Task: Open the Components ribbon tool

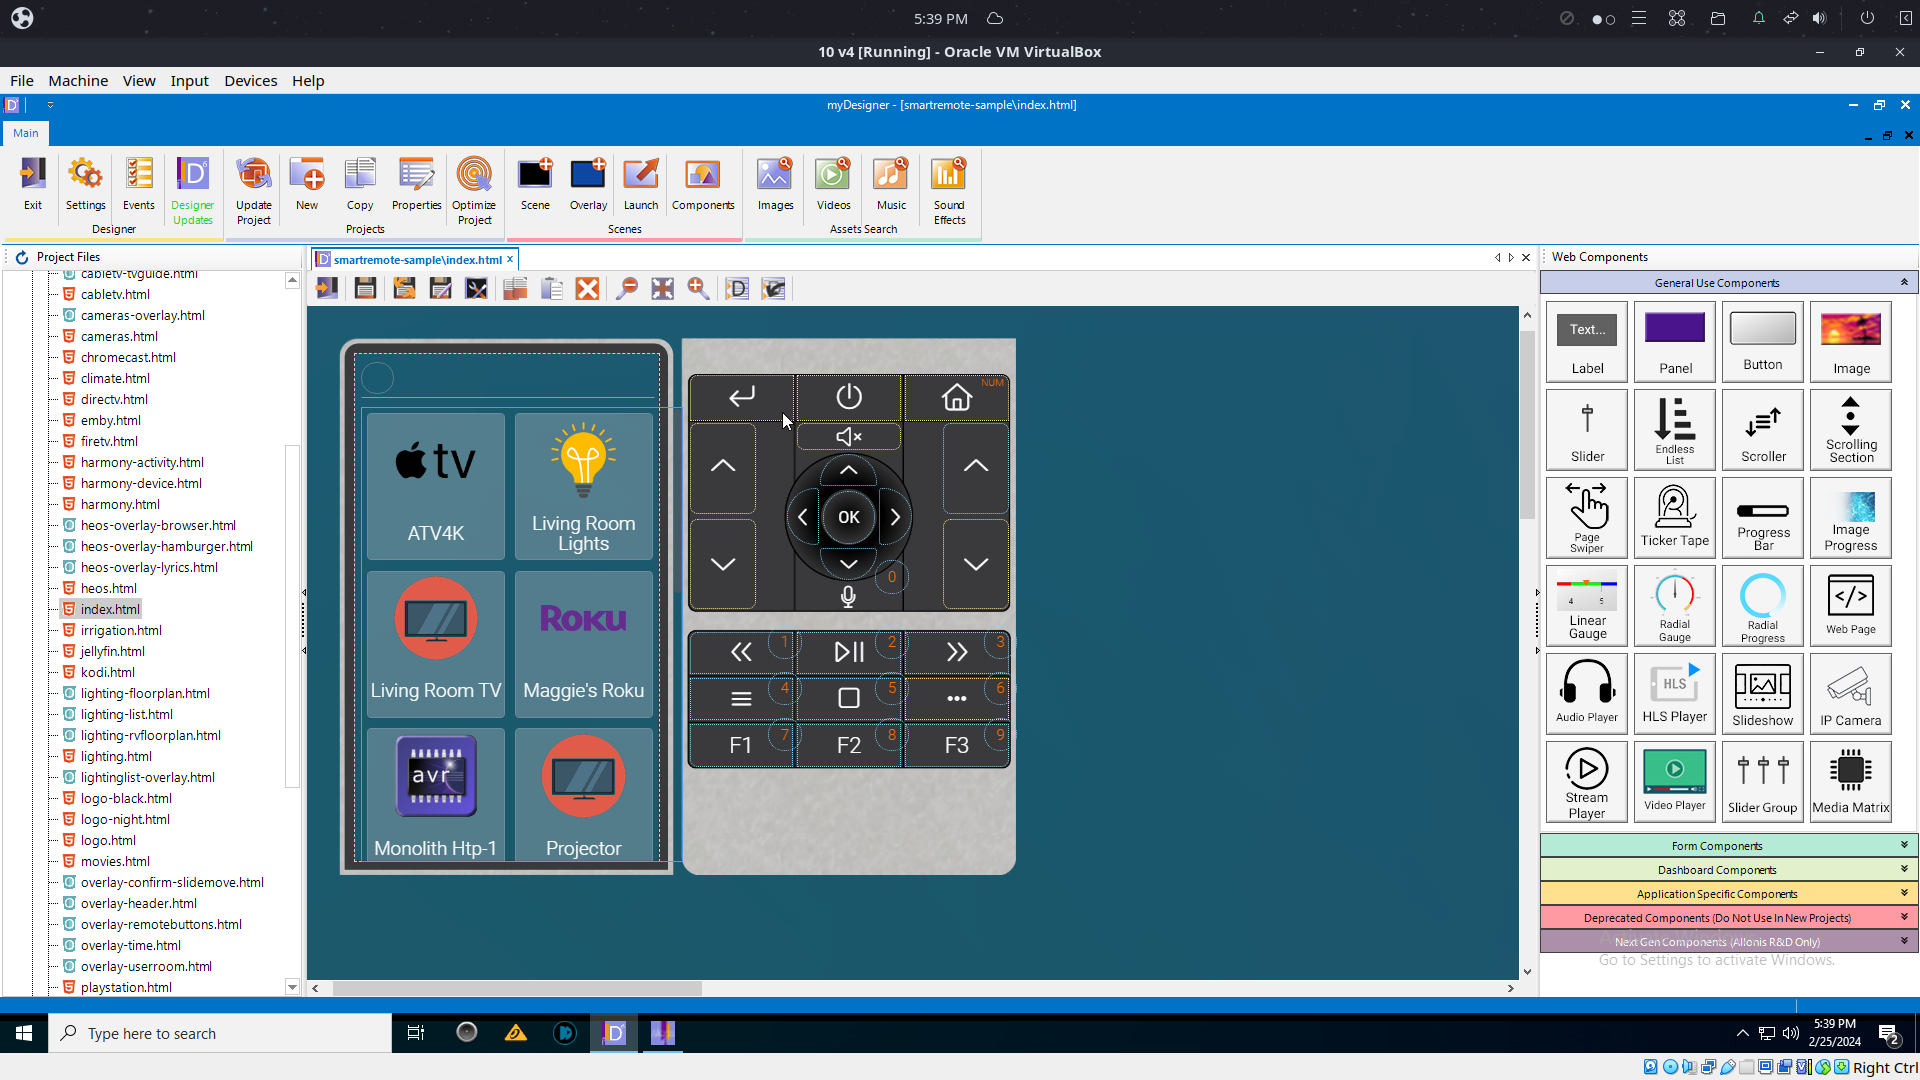Action: coord(703,184)
